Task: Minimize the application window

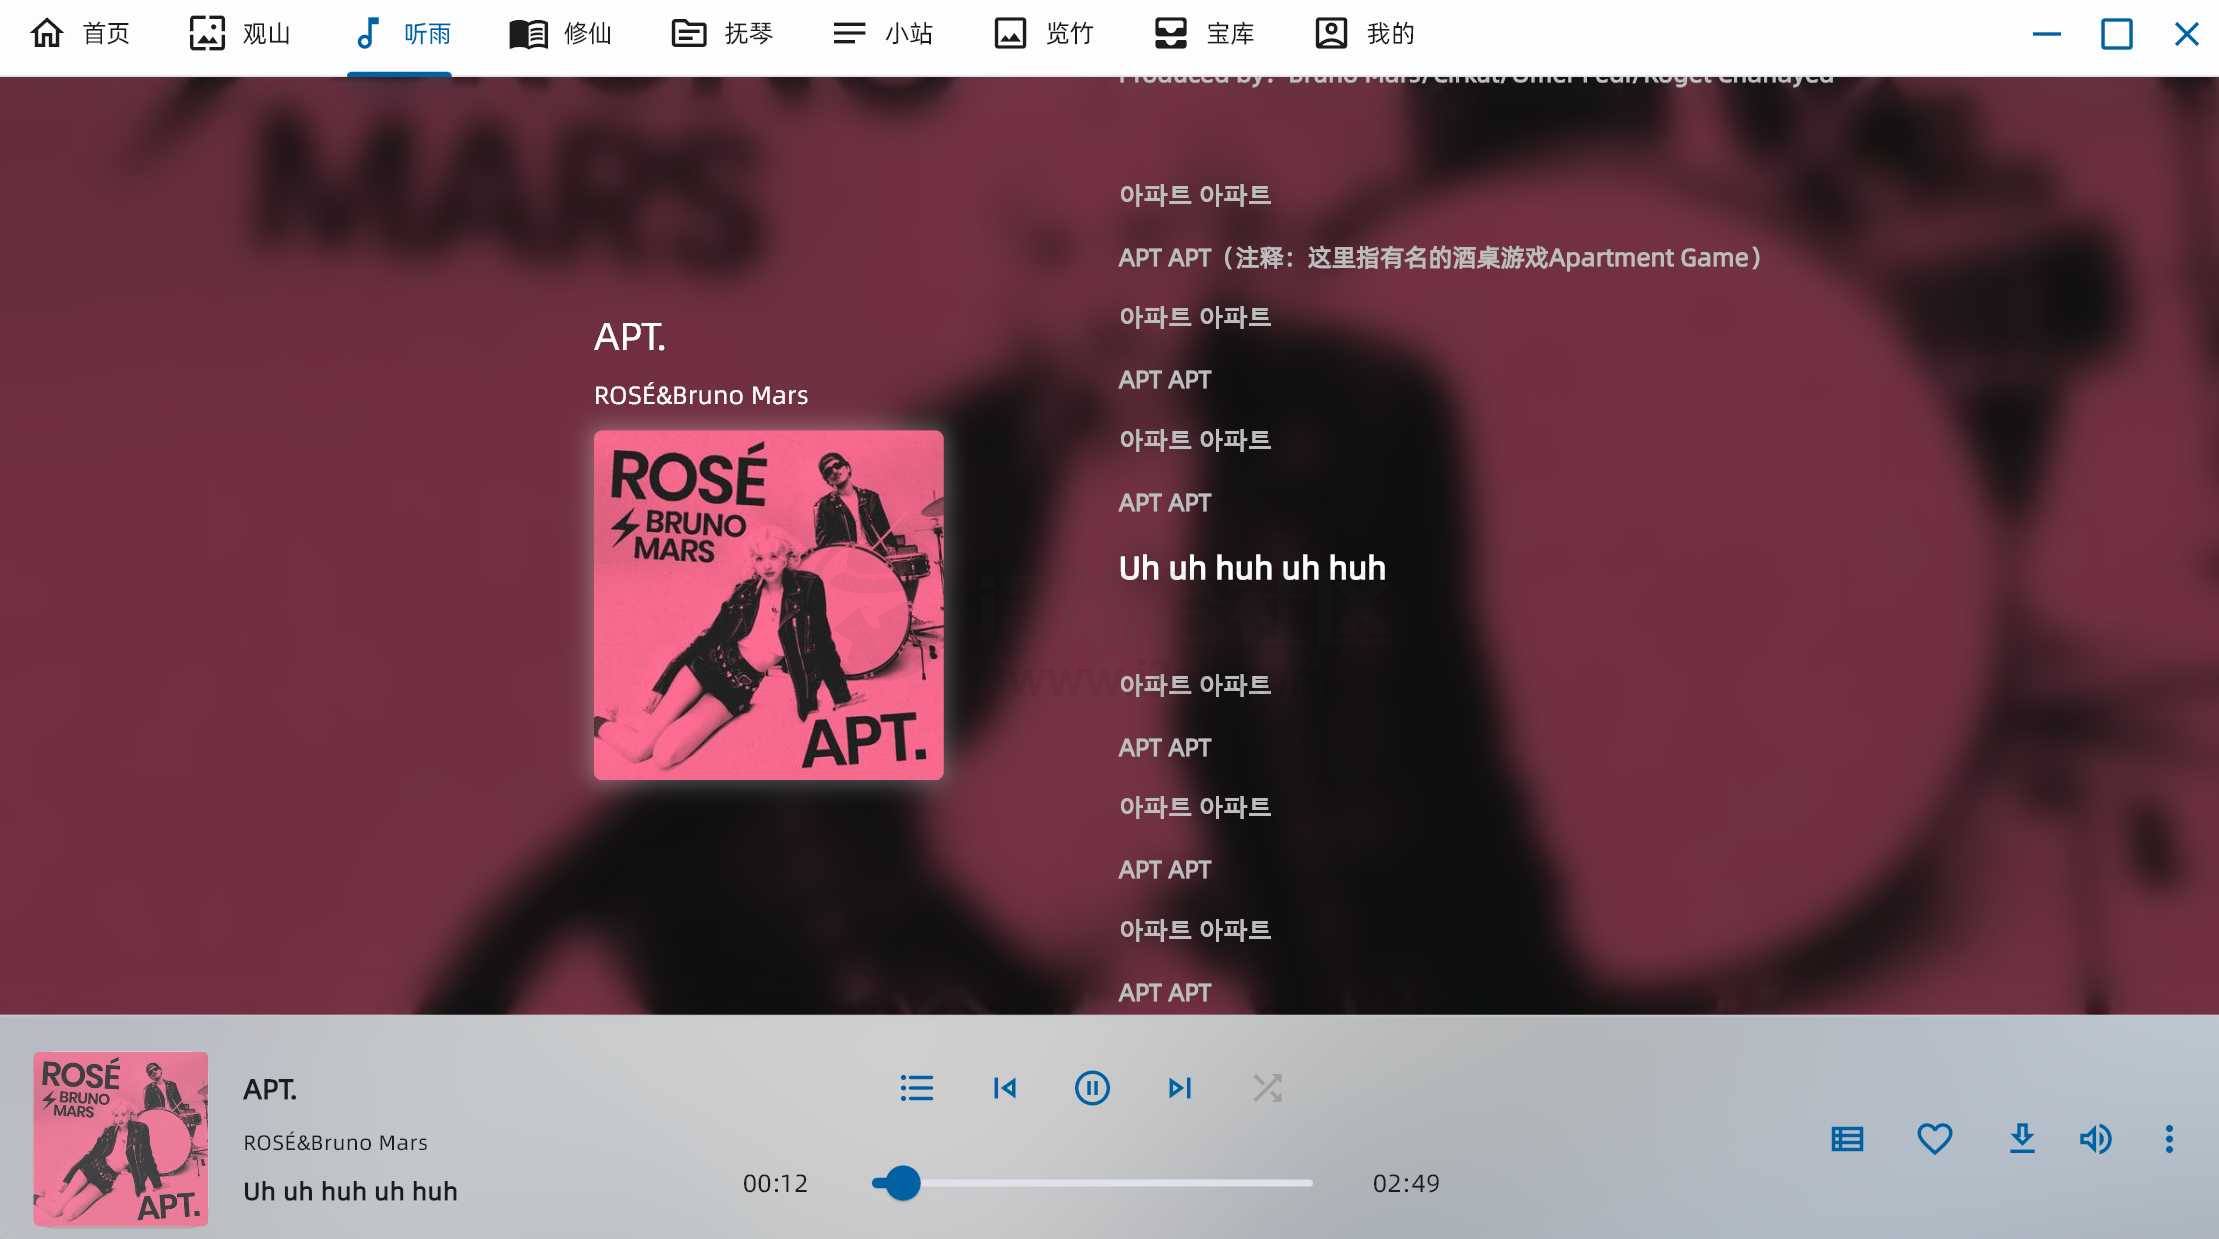Action: click(x=2047, y=34)
